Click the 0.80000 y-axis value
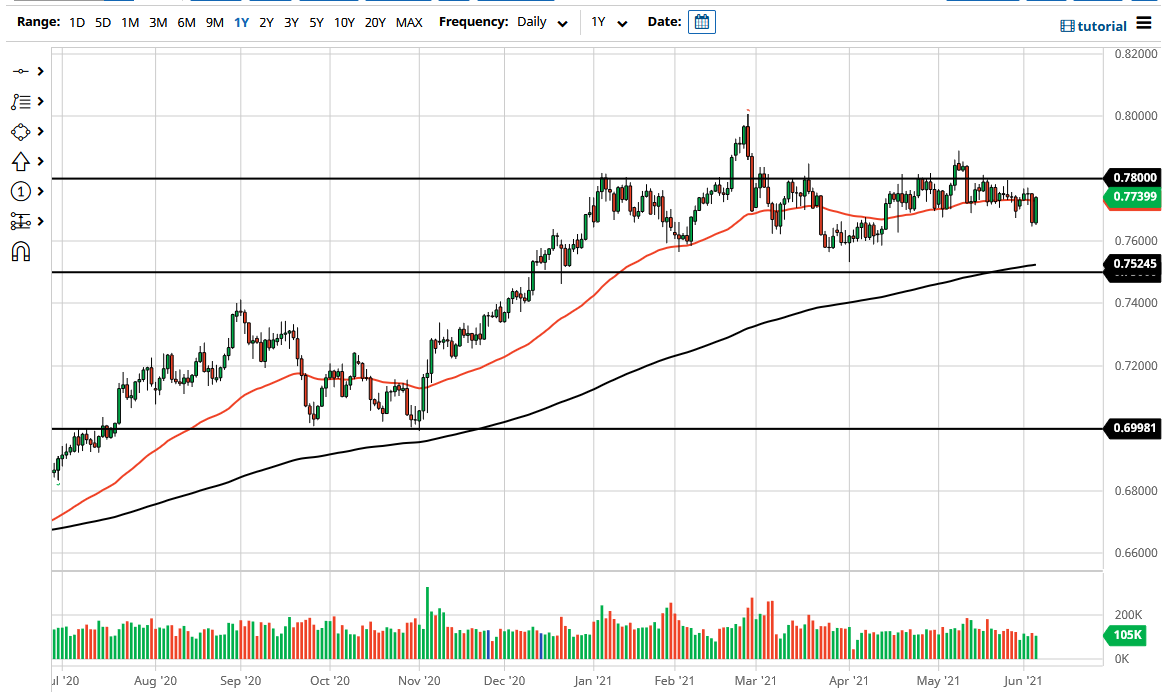This screenshot has width=1168, height=696. pos(1136,116)
